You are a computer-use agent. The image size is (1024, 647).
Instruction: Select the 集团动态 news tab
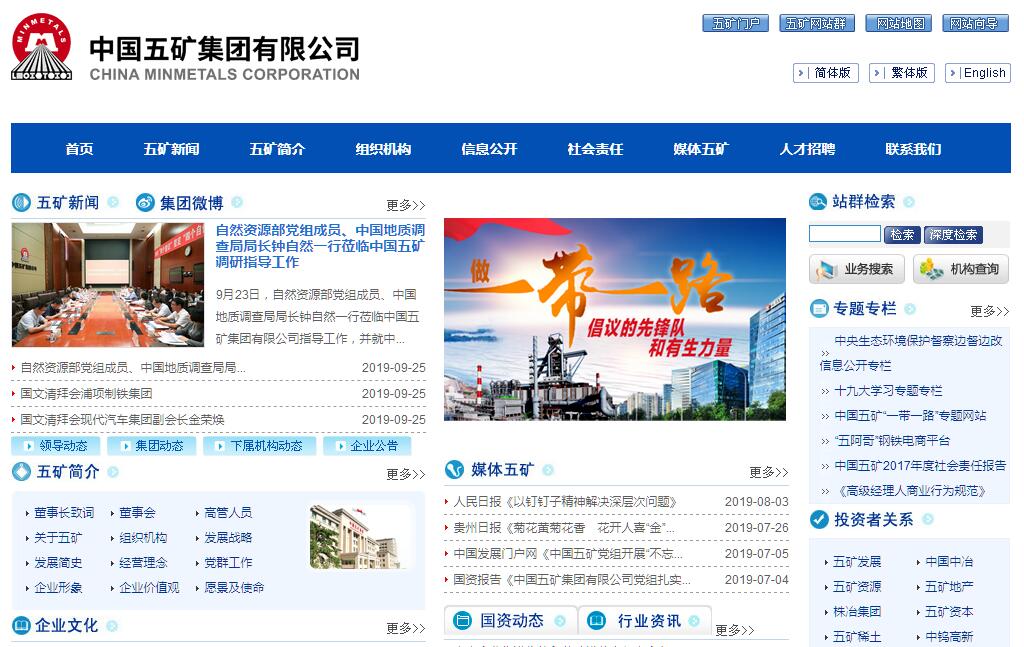tap(152, 446)
